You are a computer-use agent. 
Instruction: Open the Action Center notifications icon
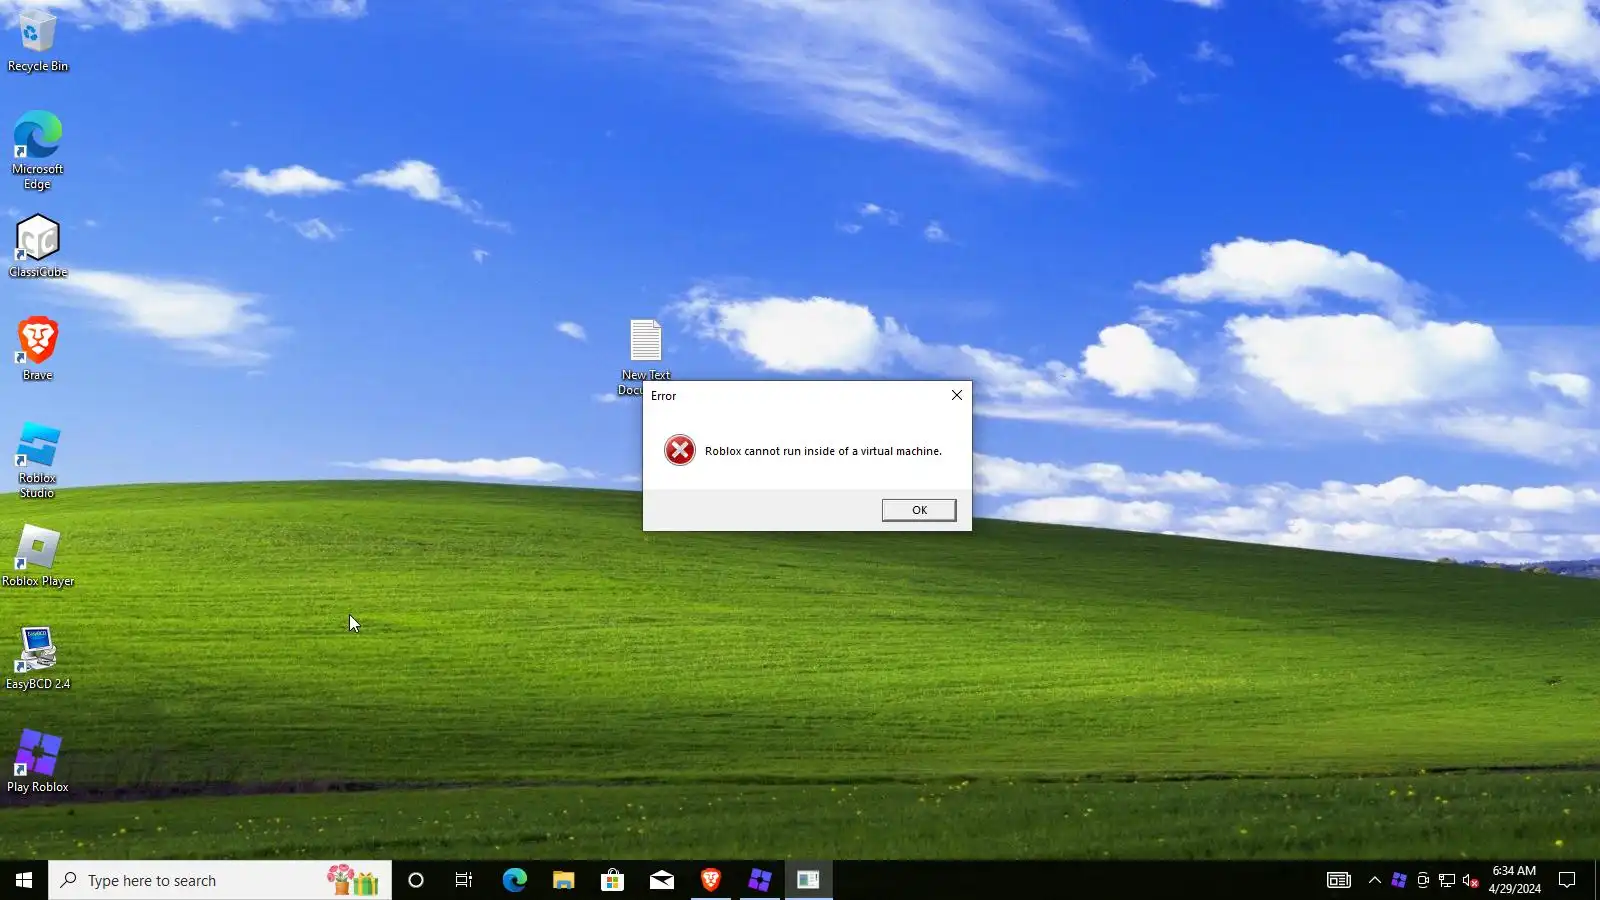[1567, 880]
